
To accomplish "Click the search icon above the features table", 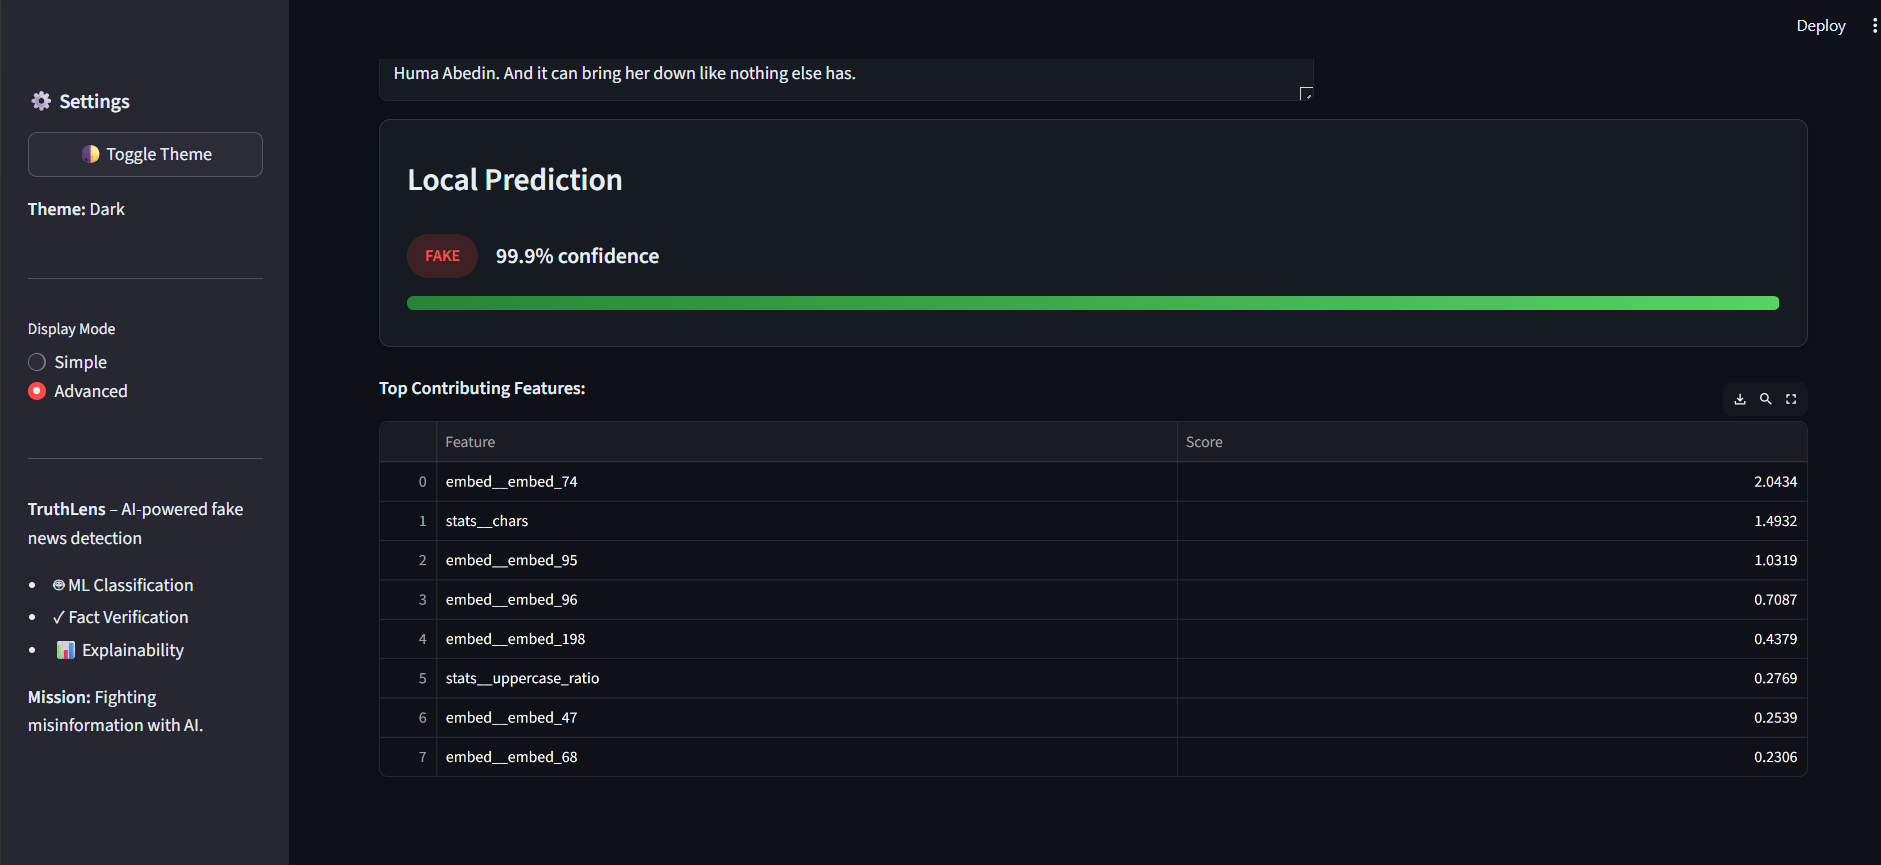I will point(1765,398).
